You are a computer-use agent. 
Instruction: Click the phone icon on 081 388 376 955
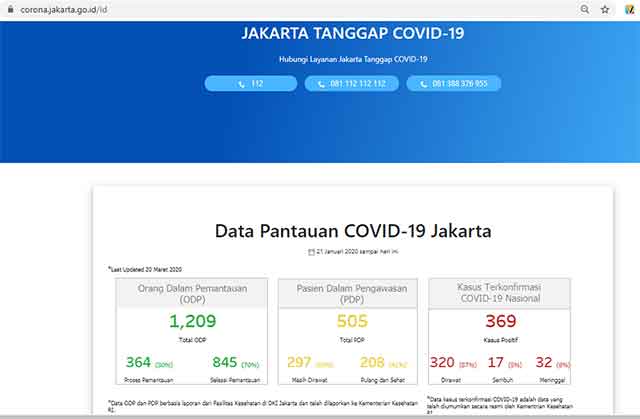(x=424, y=84)
